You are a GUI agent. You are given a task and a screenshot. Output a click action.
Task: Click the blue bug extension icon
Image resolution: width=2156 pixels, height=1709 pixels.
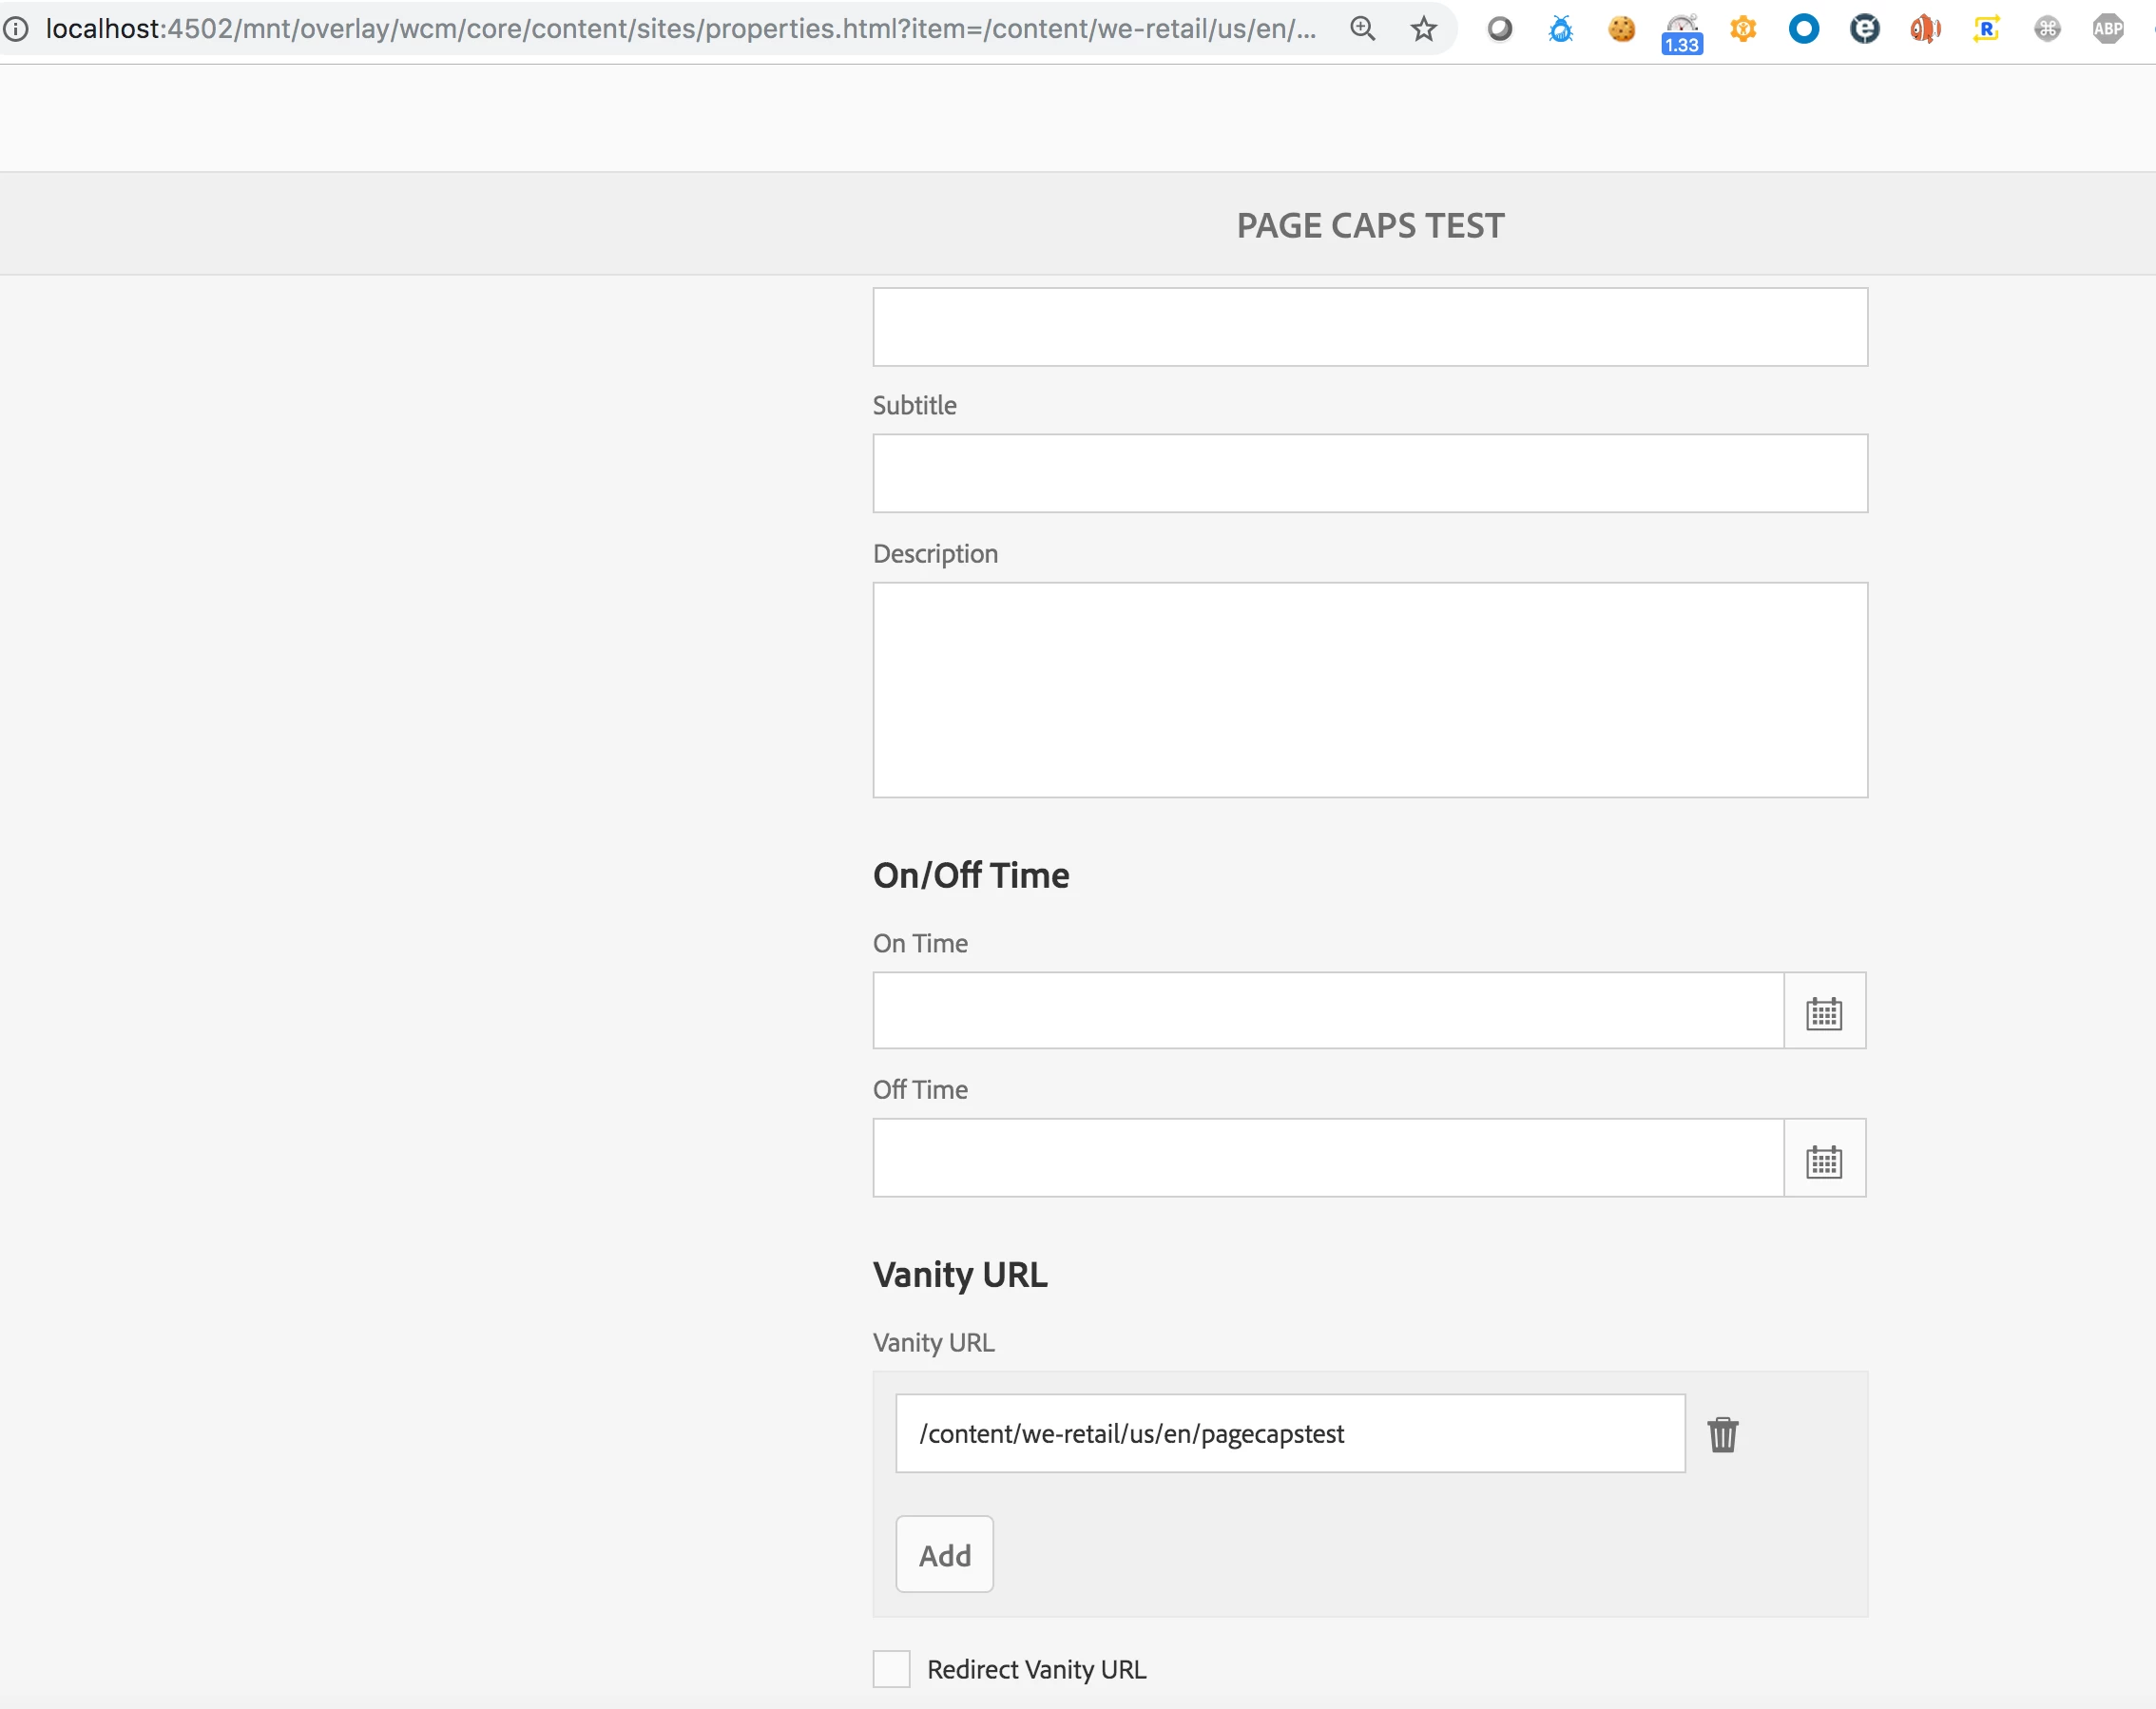point(1560,29)
